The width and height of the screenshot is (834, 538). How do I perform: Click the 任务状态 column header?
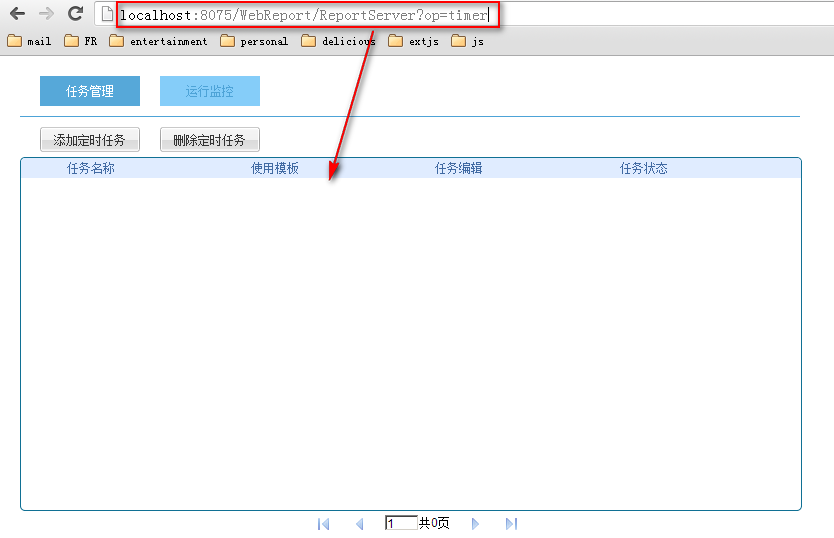(x=643, y=169)
